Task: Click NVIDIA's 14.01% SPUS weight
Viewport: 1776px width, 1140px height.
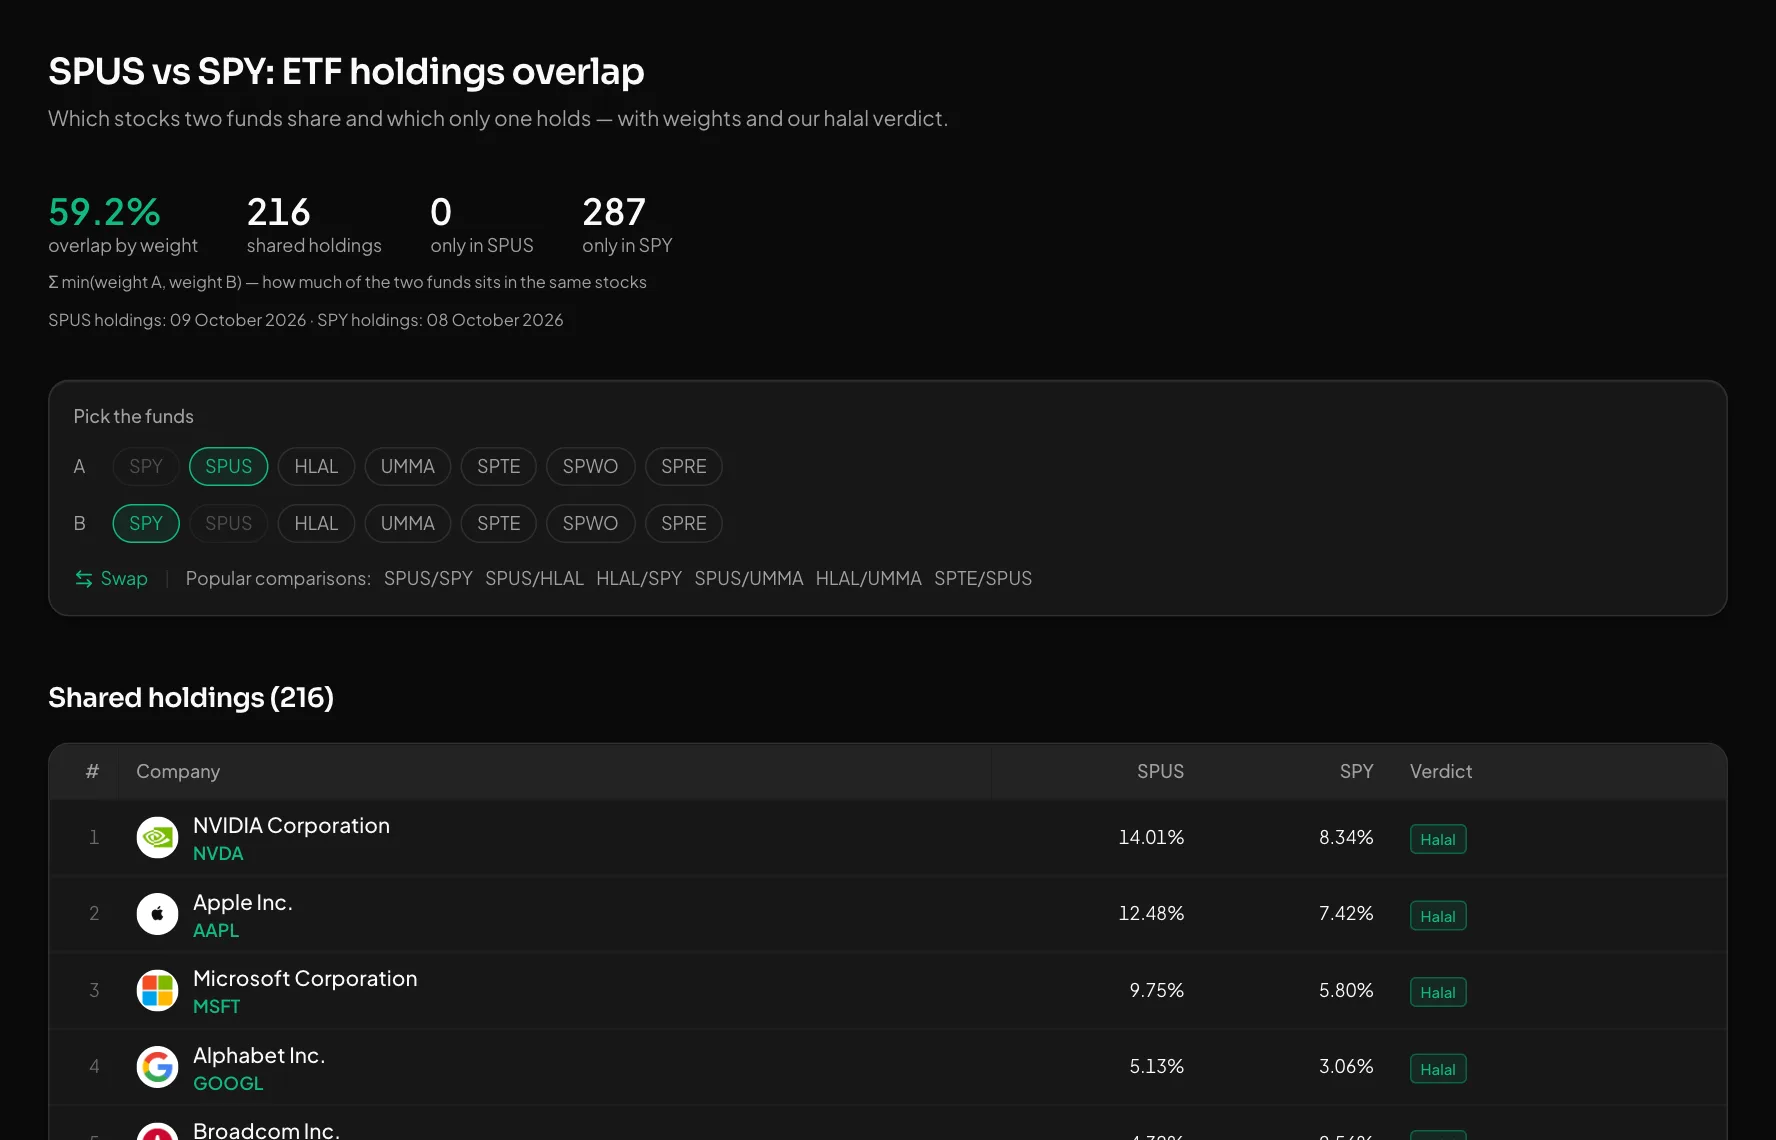Action: point(1151,838)
